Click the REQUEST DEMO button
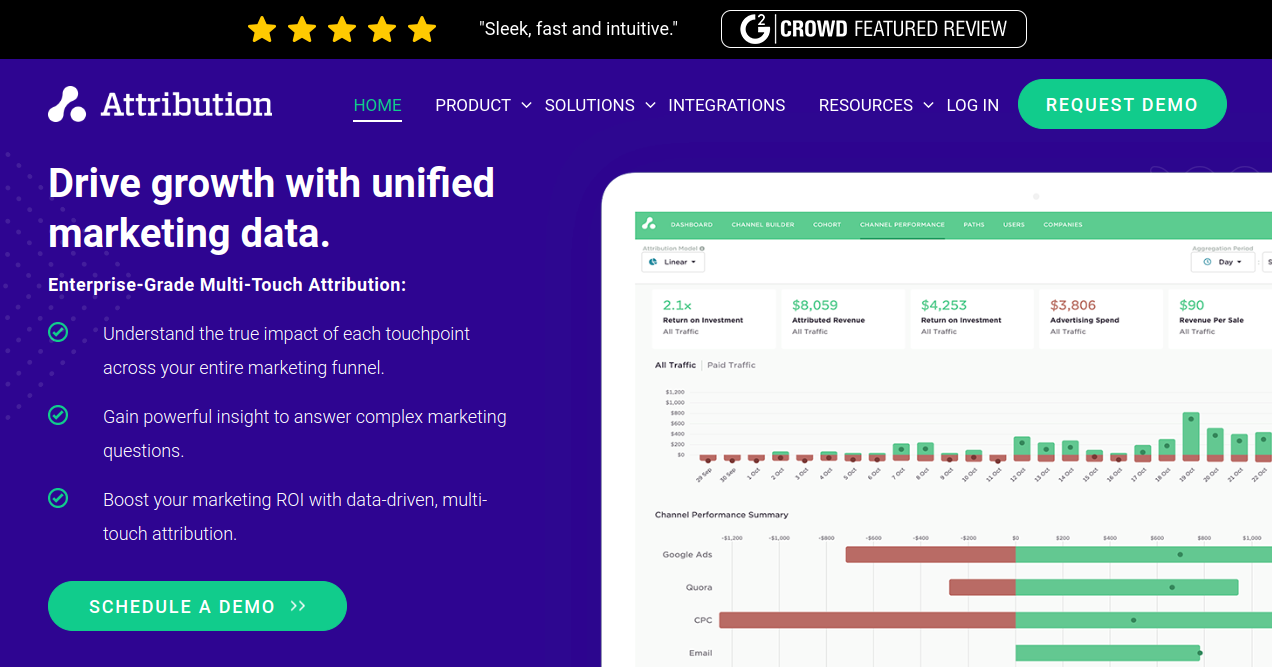Screen dimensions: 1272x667 click(1122, 104)
